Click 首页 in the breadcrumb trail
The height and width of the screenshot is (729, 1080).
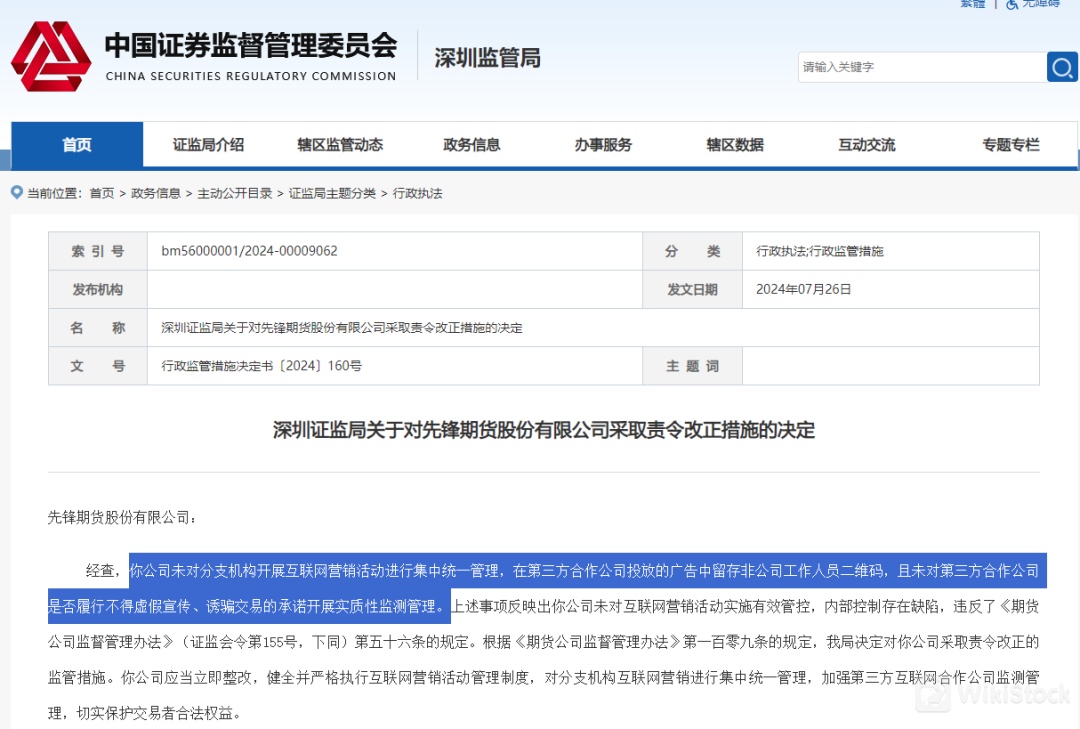pos(101,194)
